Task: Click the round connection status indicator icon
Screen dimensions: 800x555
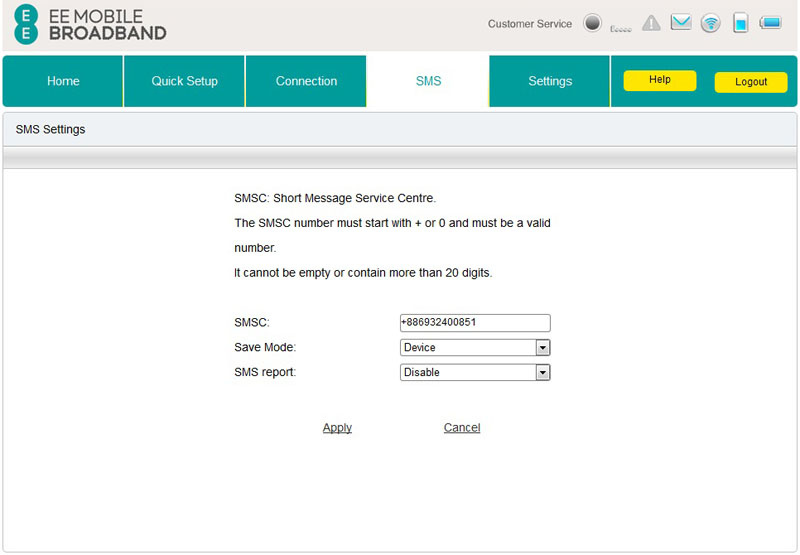Action: tap(592, 23)
